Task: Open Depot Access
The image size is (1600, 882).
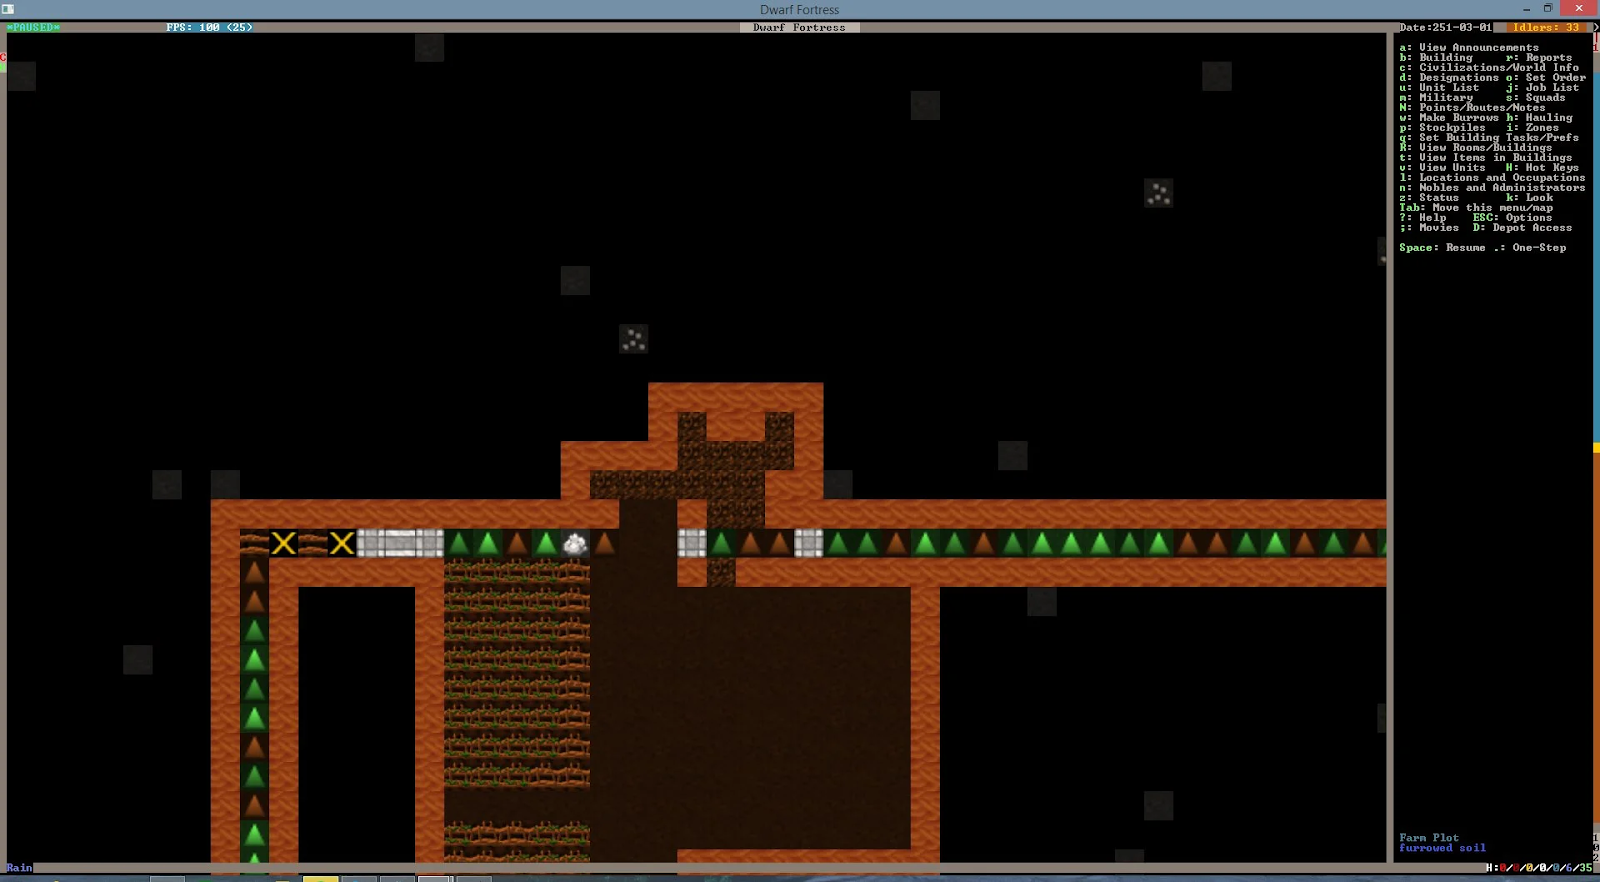Action: (x=1522, y=228)
